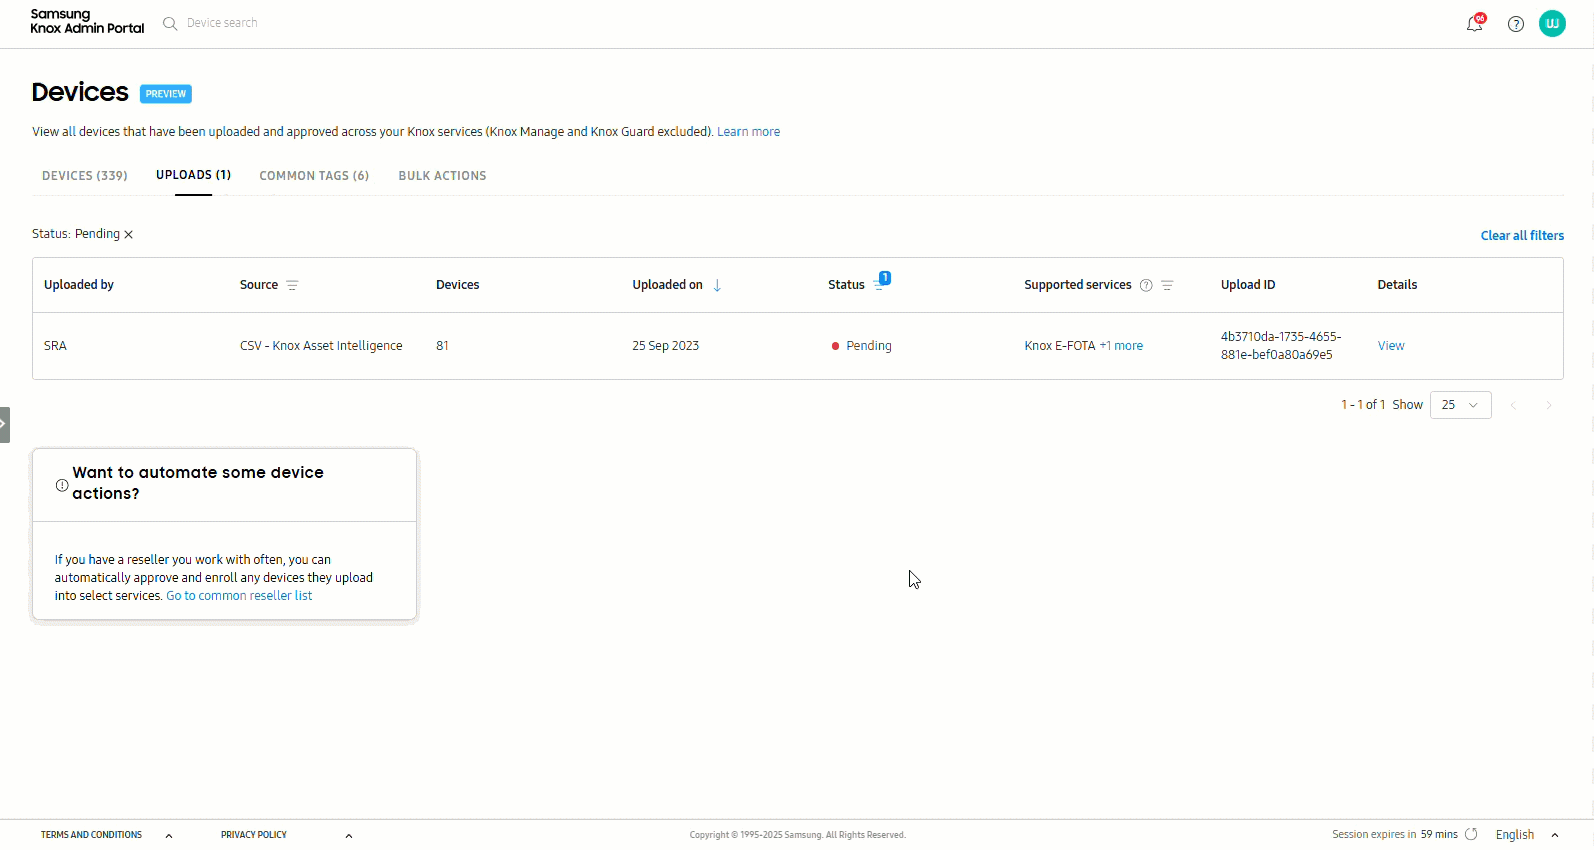This screenshot has width=1594, height=850.
Task: Click Clear all filters link
Action: click(1522, 236)
